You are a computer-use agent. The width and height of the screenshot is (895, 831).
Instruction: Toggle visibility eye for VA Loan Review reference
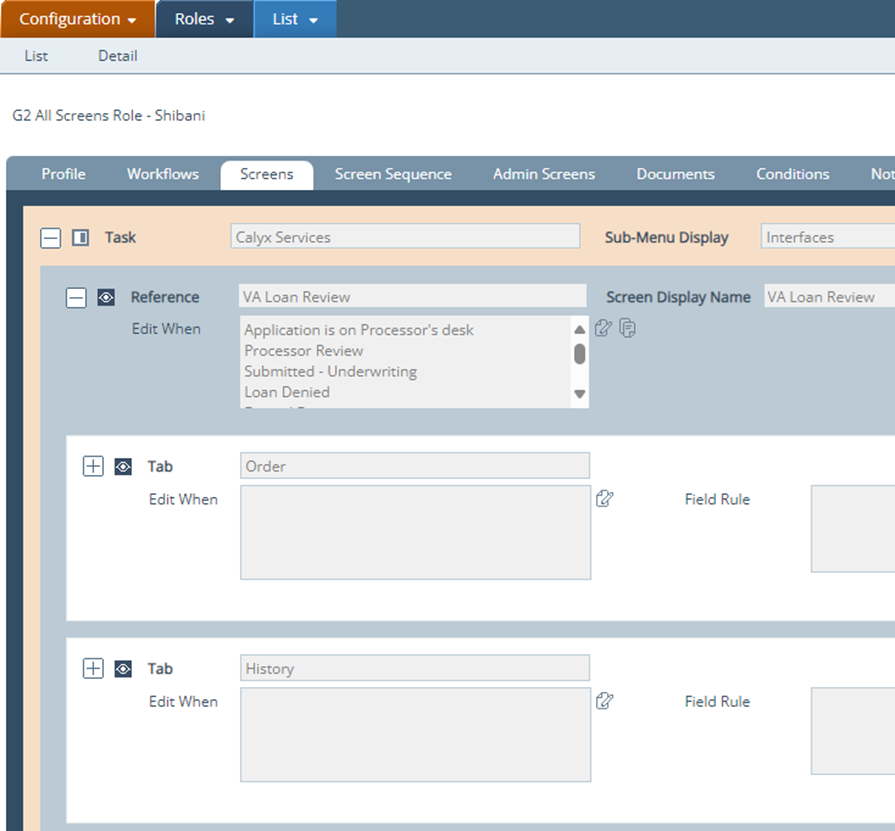pos(106,297)
